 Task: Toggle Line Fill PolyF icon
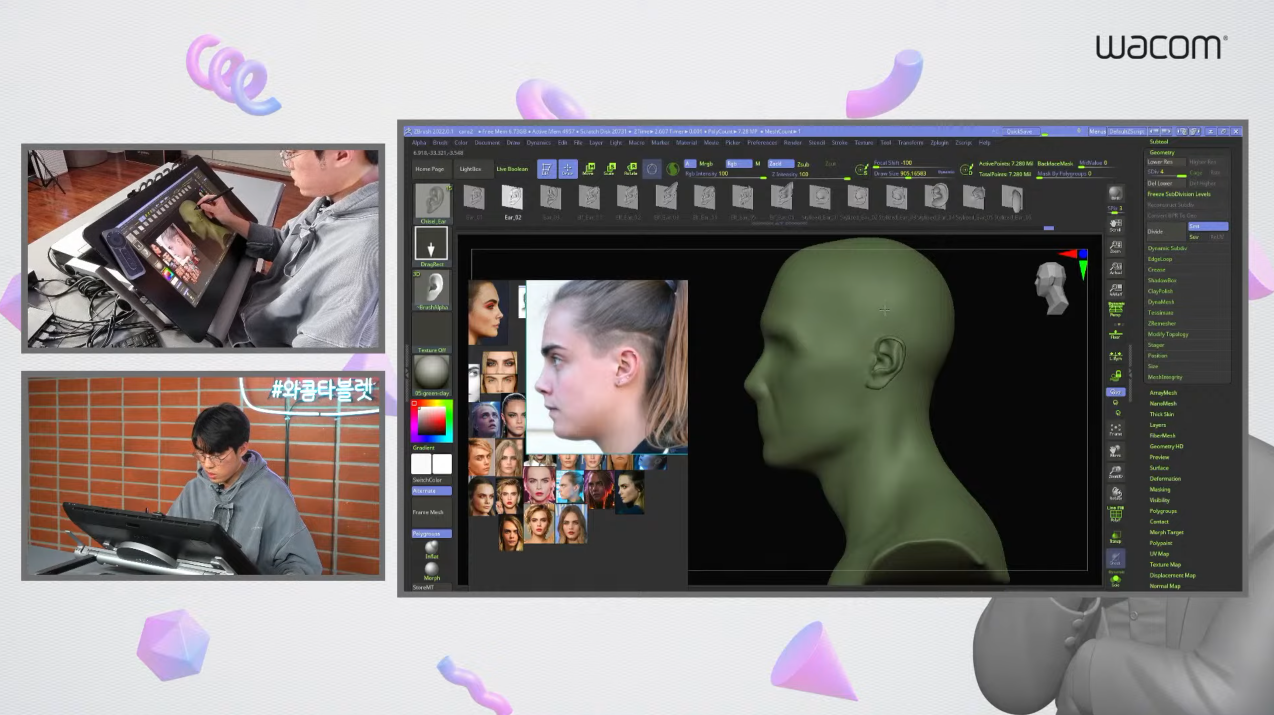pos(1116,512)
